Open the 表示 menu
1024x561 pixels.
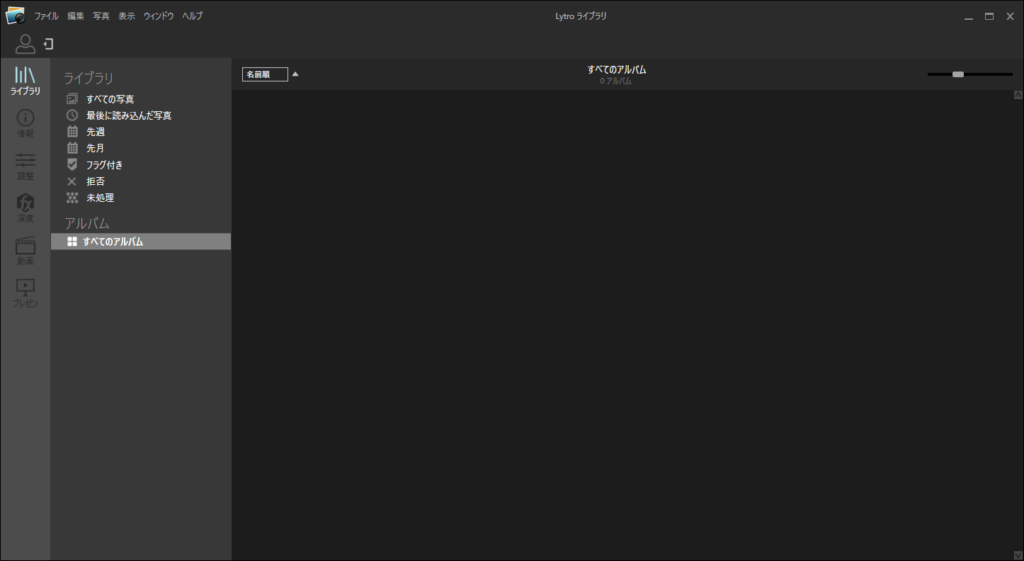(x=127, y=16)
